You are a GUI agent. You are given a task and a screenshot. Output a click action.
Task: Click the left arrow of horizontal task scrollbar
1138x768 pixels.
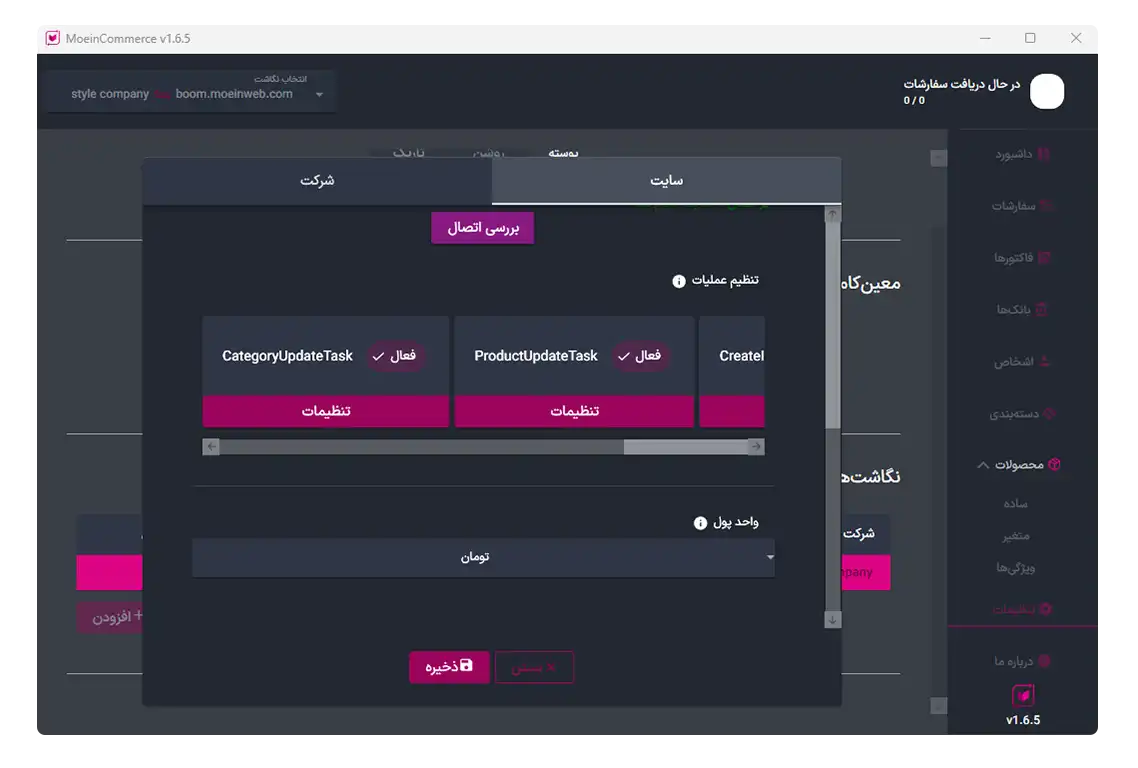point(211,446)
